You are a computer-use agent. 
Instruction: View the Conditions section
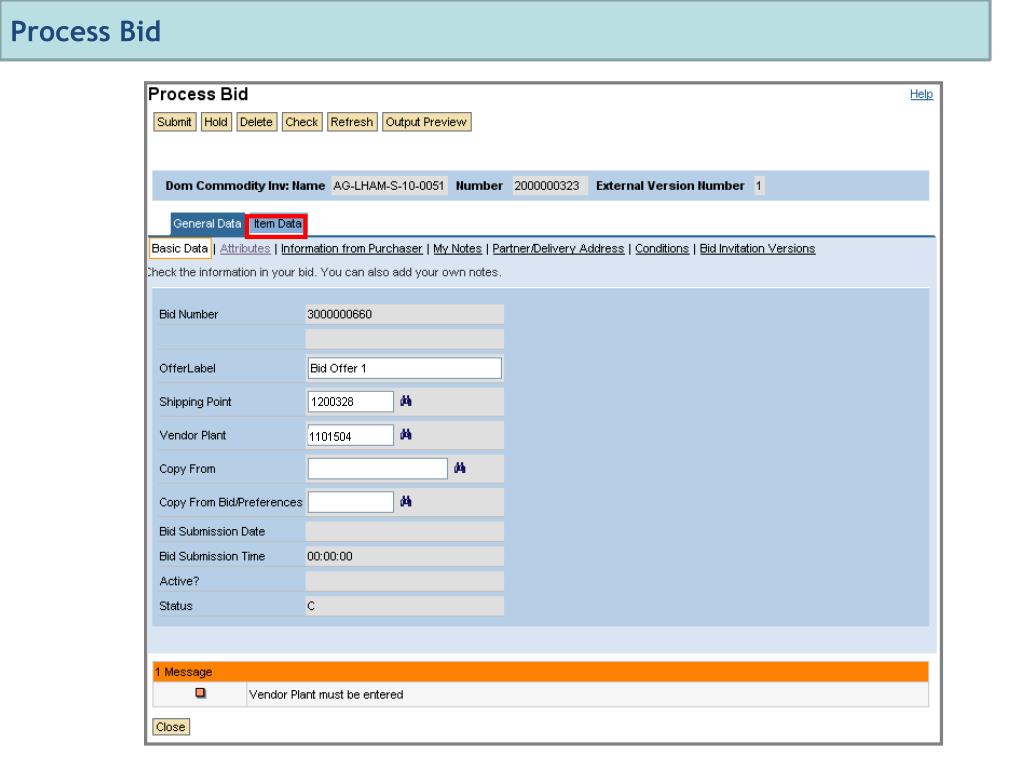(662, 249)
